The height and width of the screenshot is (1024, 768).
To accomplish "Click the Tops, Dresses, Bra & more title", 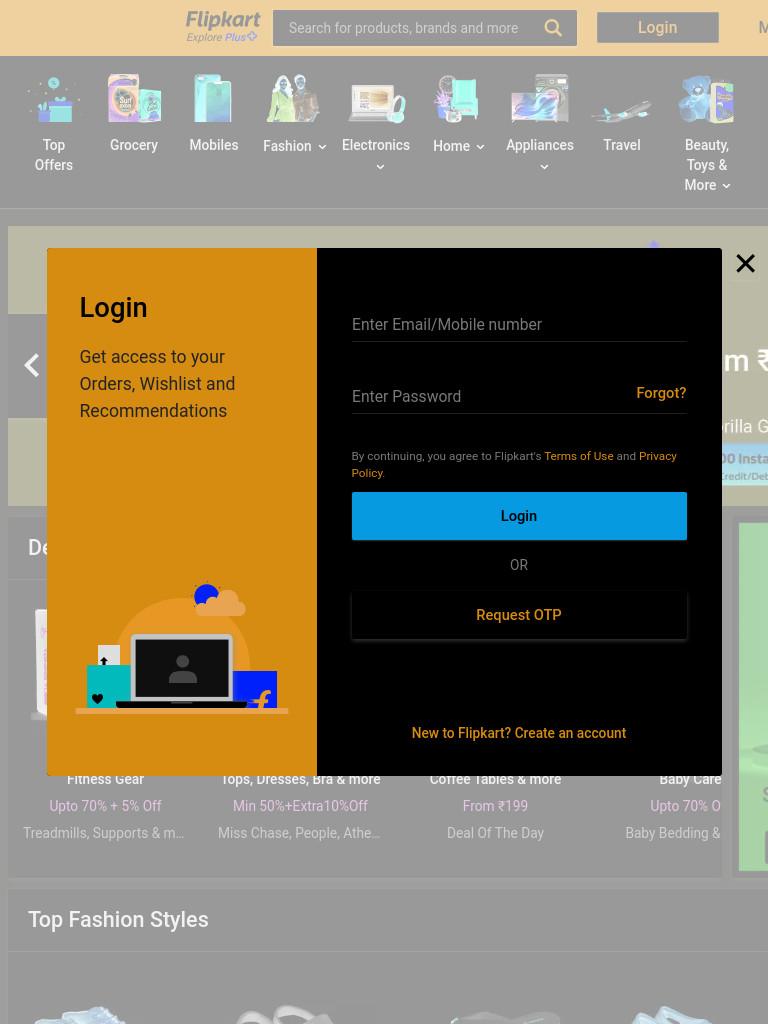I will (x=300, y=779).
